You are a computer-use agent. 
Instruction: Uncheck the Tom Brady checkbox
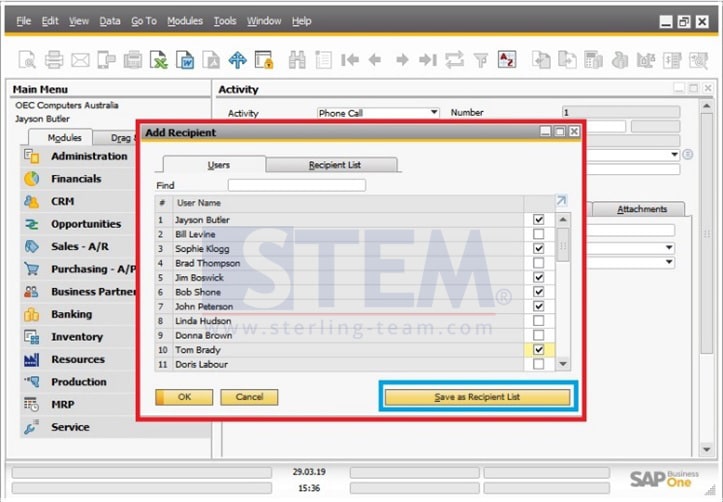539,349
